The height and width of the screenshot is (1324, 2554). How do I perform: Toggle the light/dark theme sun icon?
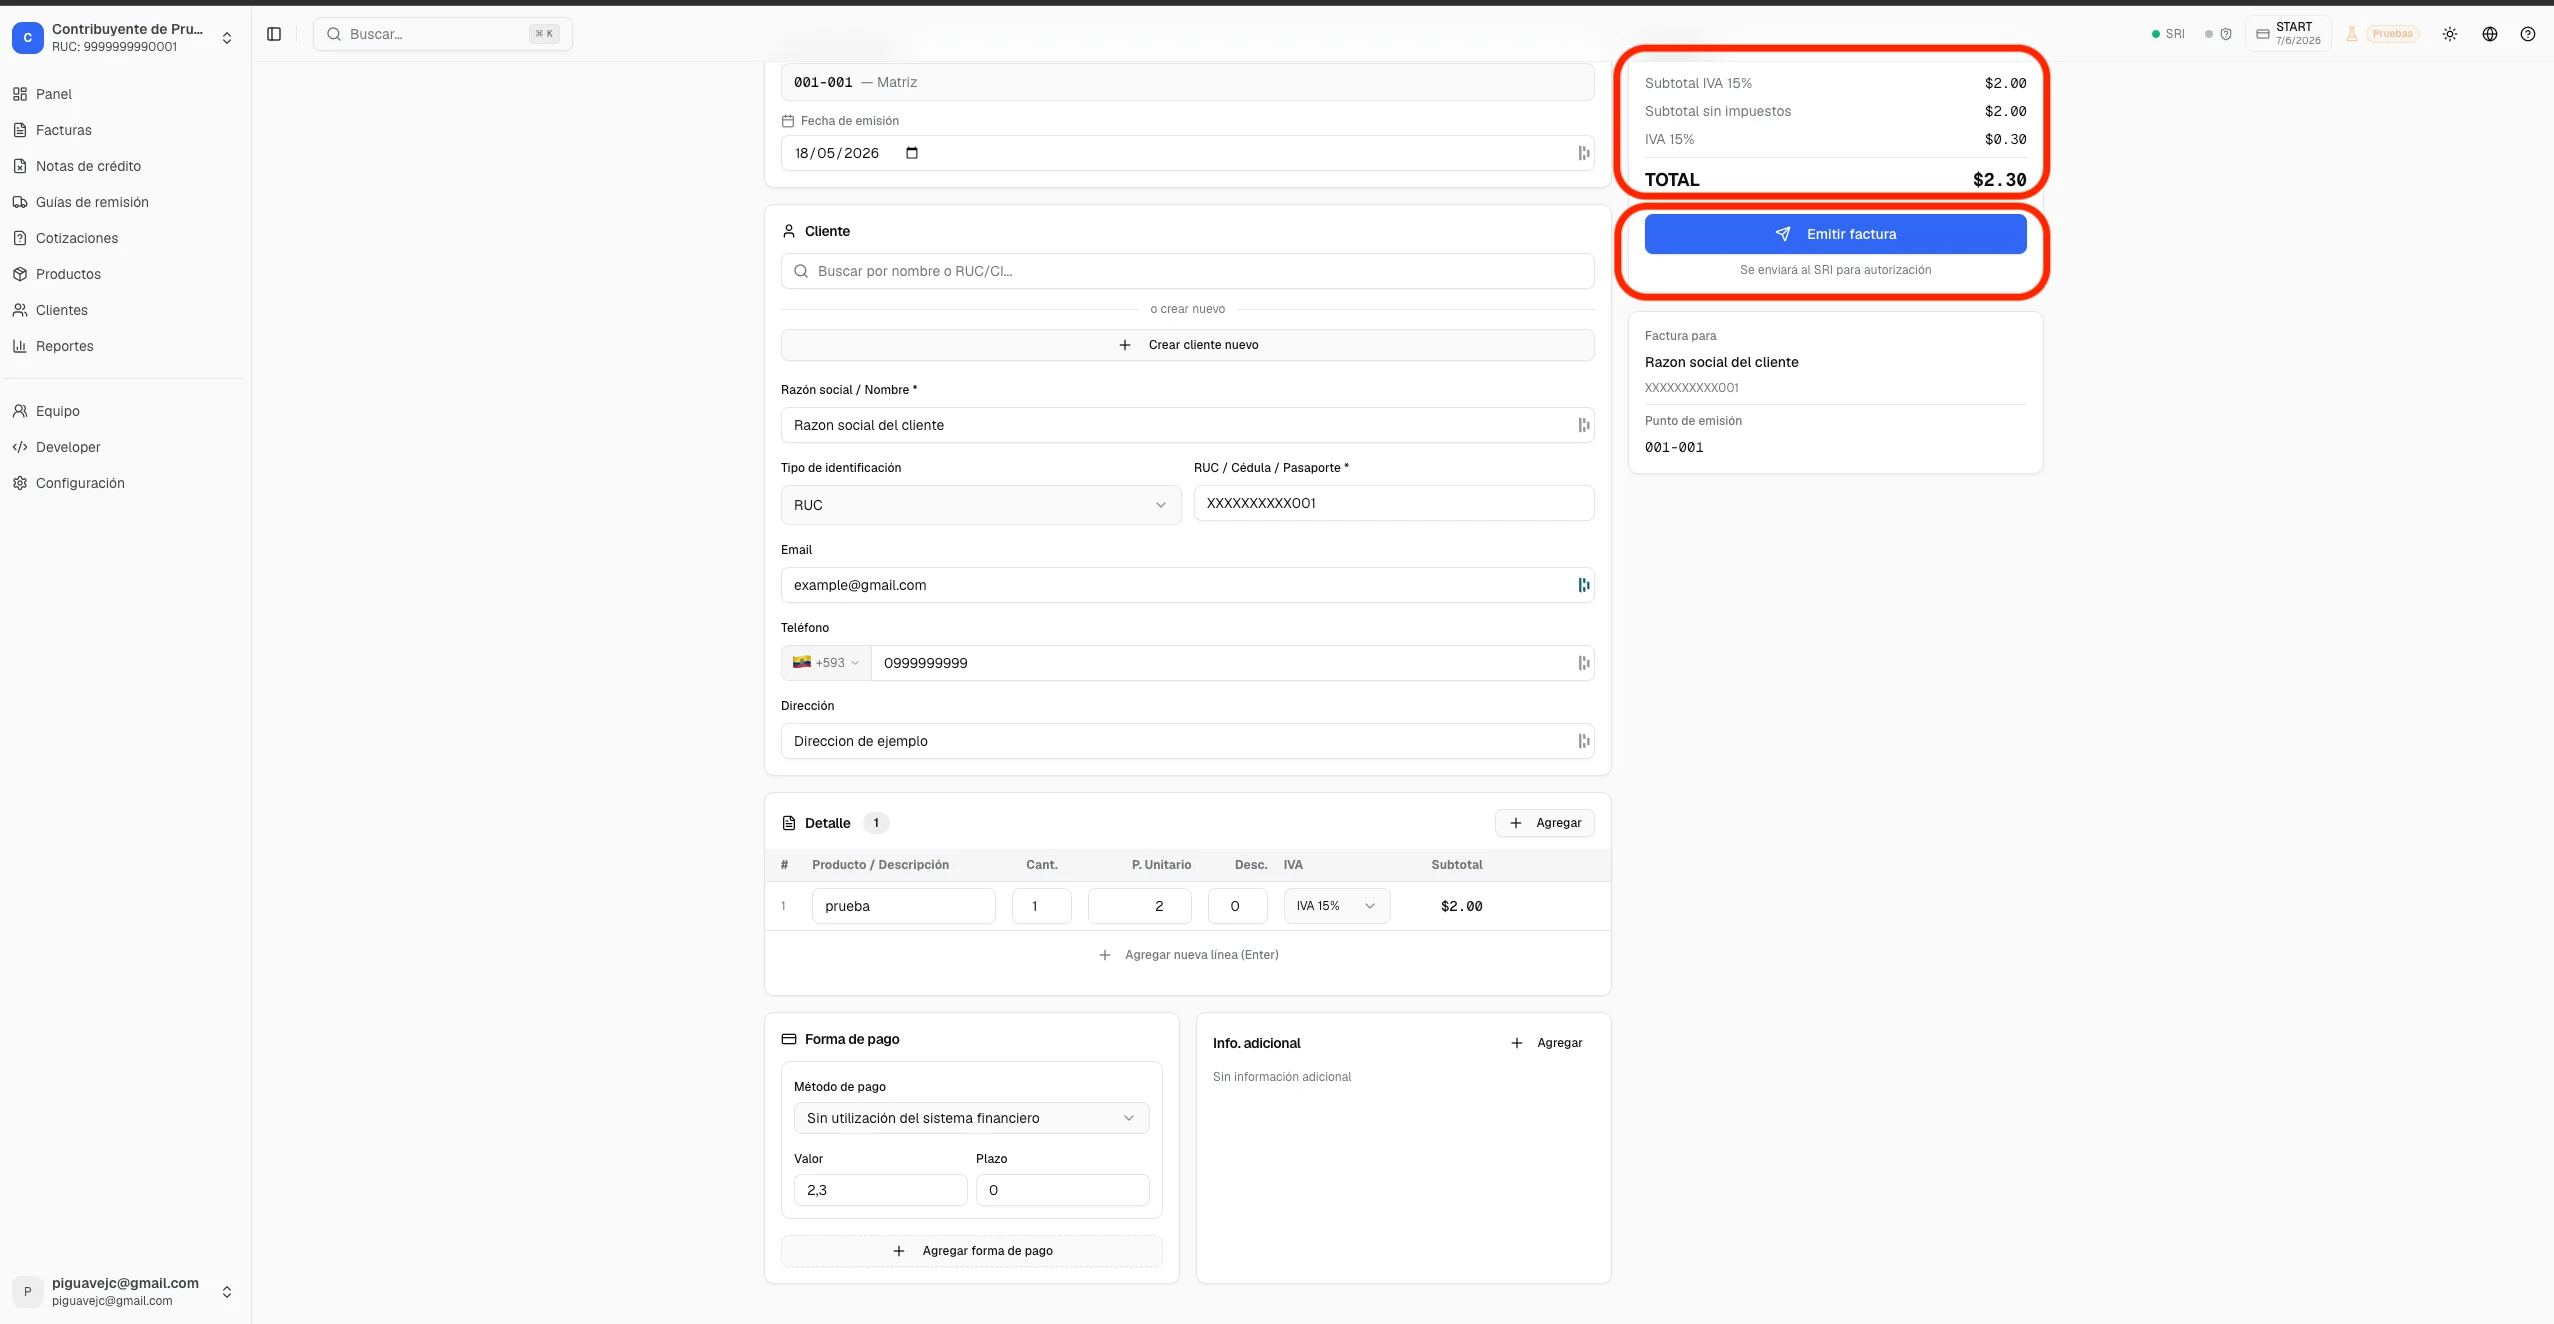[x=2450, y=34]
